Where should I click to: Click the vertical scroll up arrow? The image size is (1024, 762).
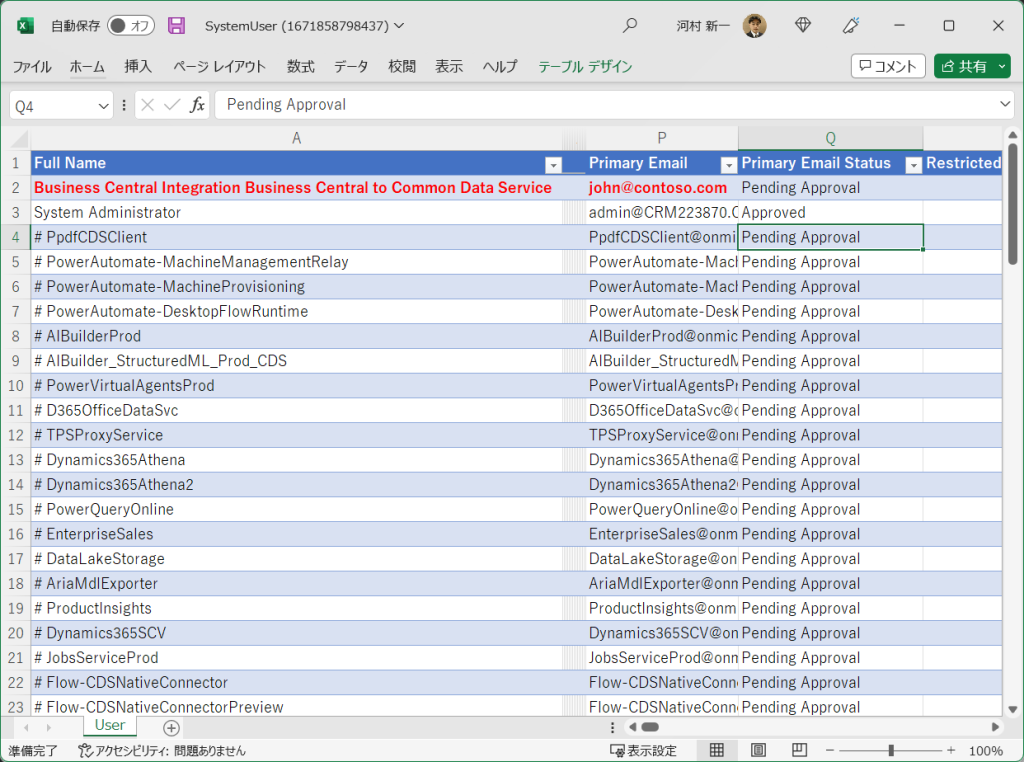(x=1012, y=135)
